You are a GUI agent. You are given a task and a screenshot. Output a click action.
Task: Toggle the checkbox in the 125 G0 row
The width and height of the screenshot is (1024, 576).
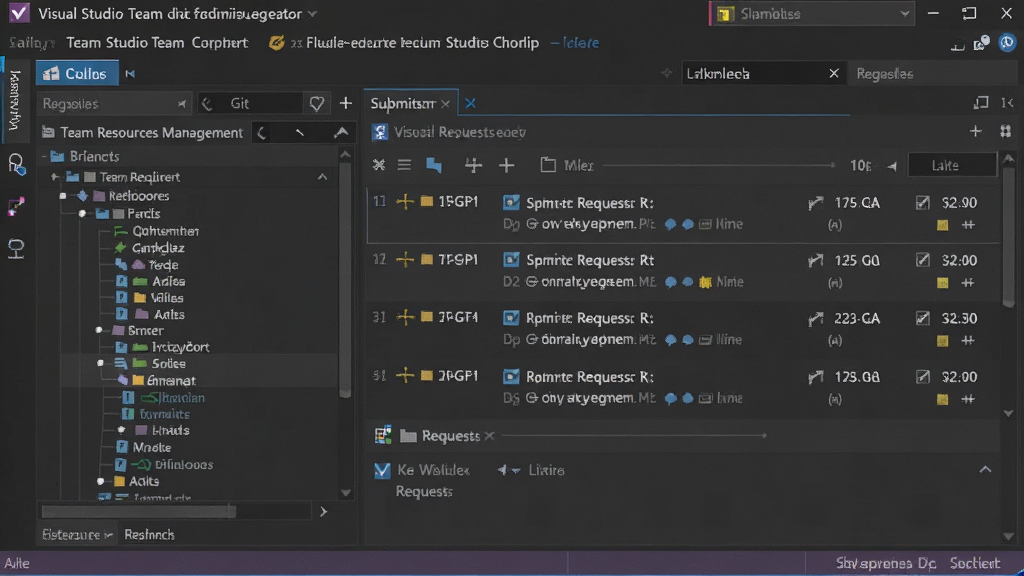[922, 260]
